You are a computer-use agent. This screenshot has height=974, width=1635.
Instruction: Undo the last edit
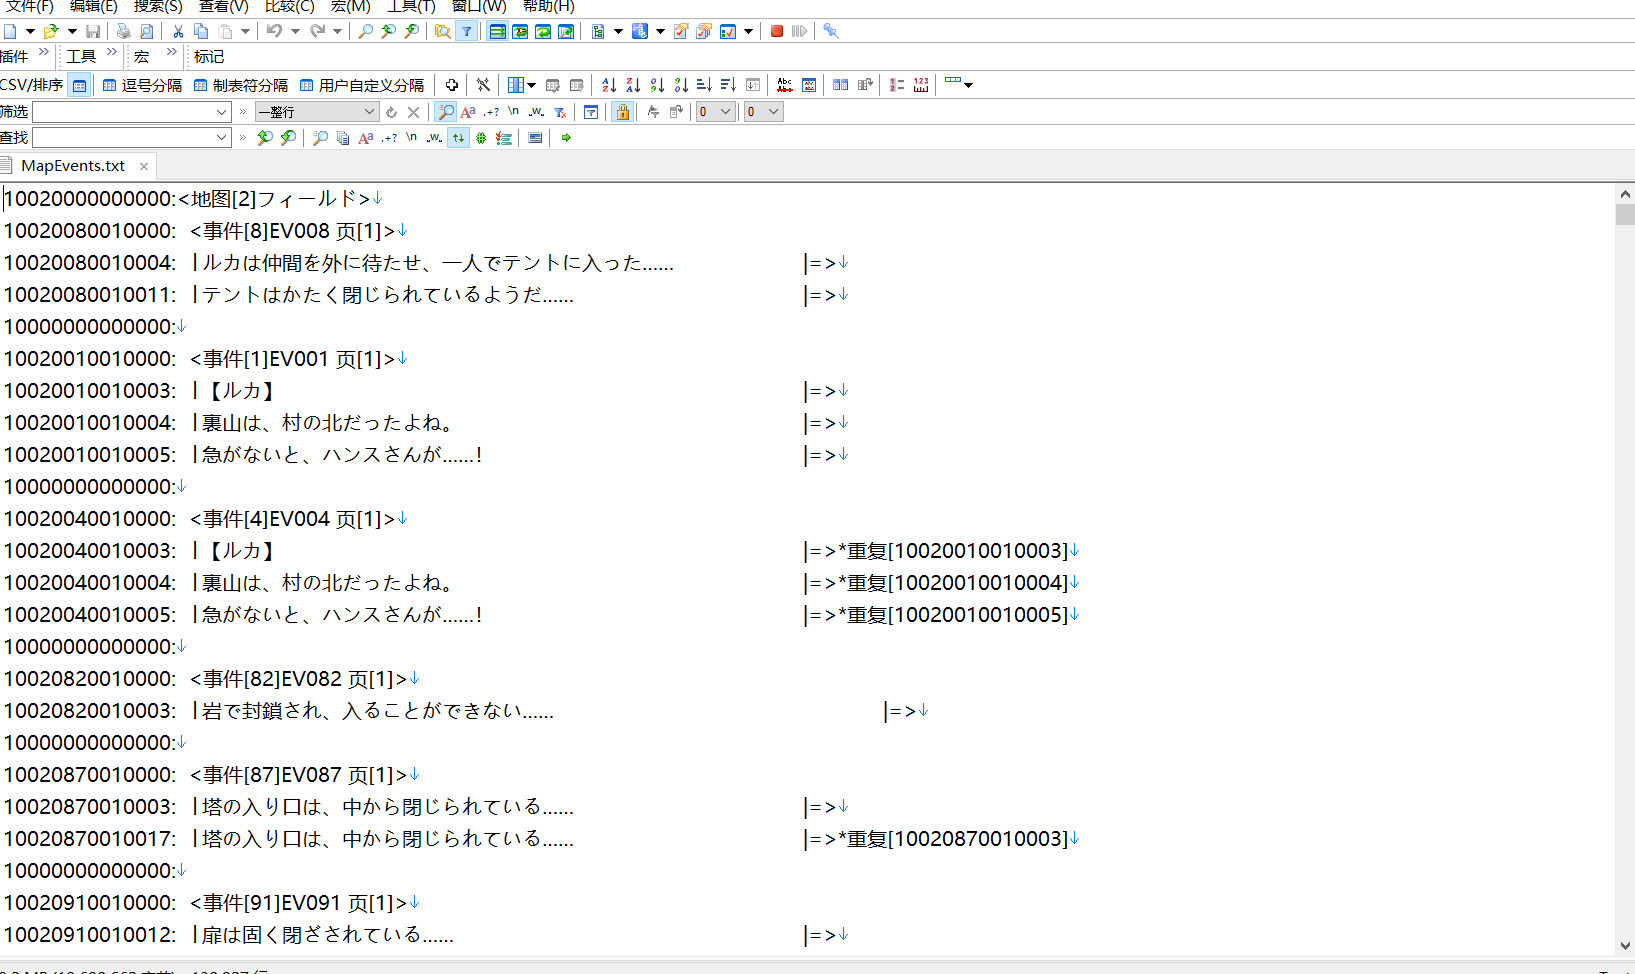(274, 31)
